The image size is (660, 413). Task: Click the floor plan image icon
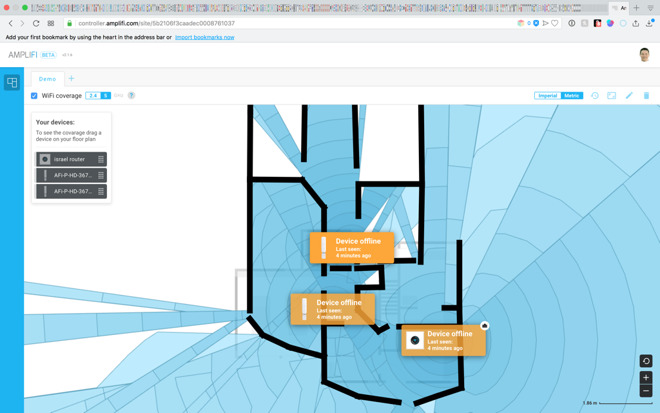coord(612,96)
